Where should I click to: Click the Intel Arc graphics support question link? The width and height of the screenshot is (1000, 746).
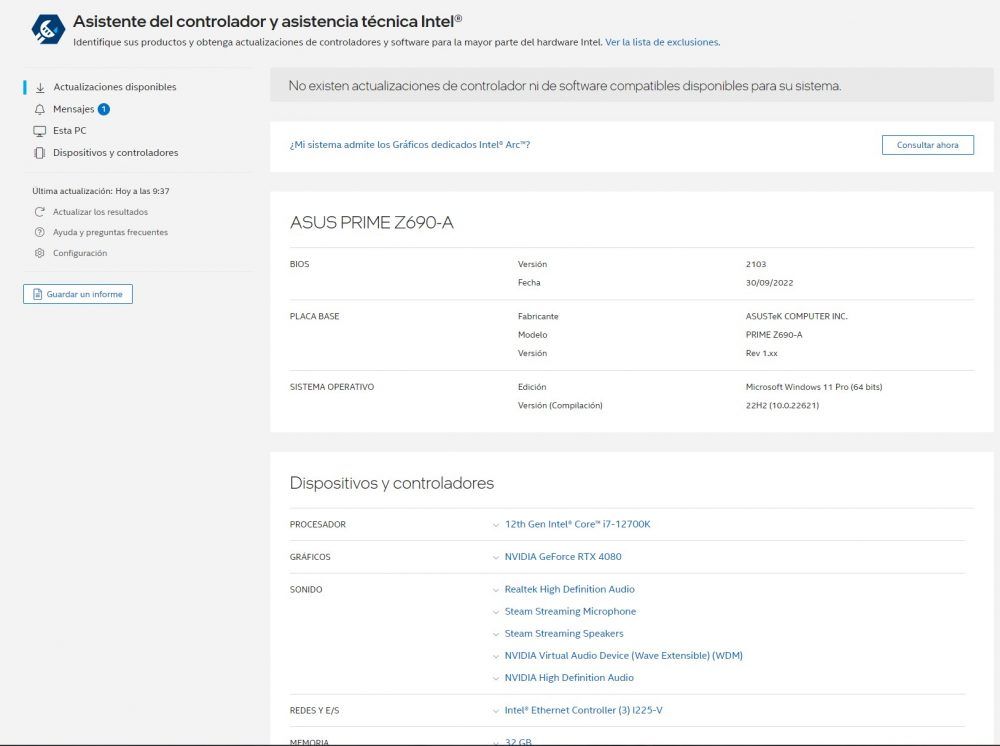click(410, 145)
